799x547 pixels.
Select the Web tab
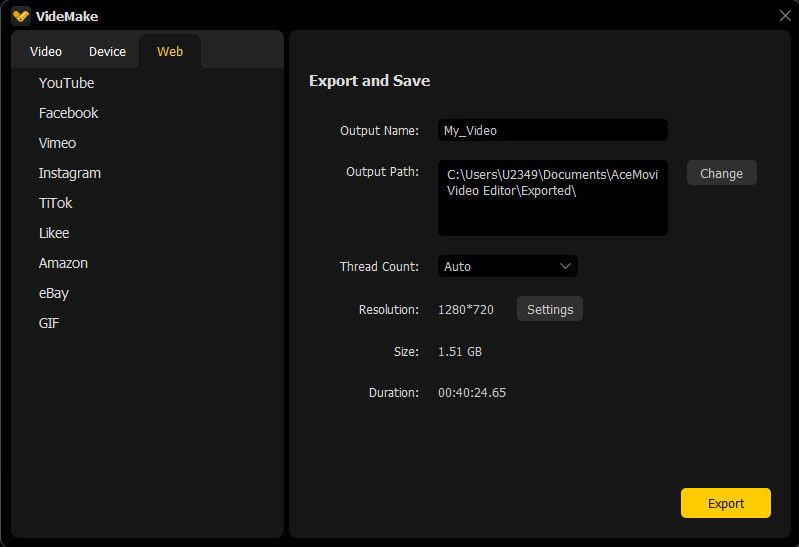[x=170, y=51]
